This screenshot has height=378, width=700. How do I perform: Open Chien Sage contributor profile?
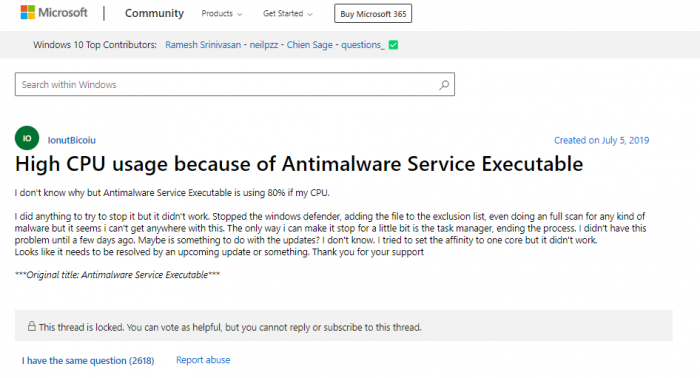[309, 45]
